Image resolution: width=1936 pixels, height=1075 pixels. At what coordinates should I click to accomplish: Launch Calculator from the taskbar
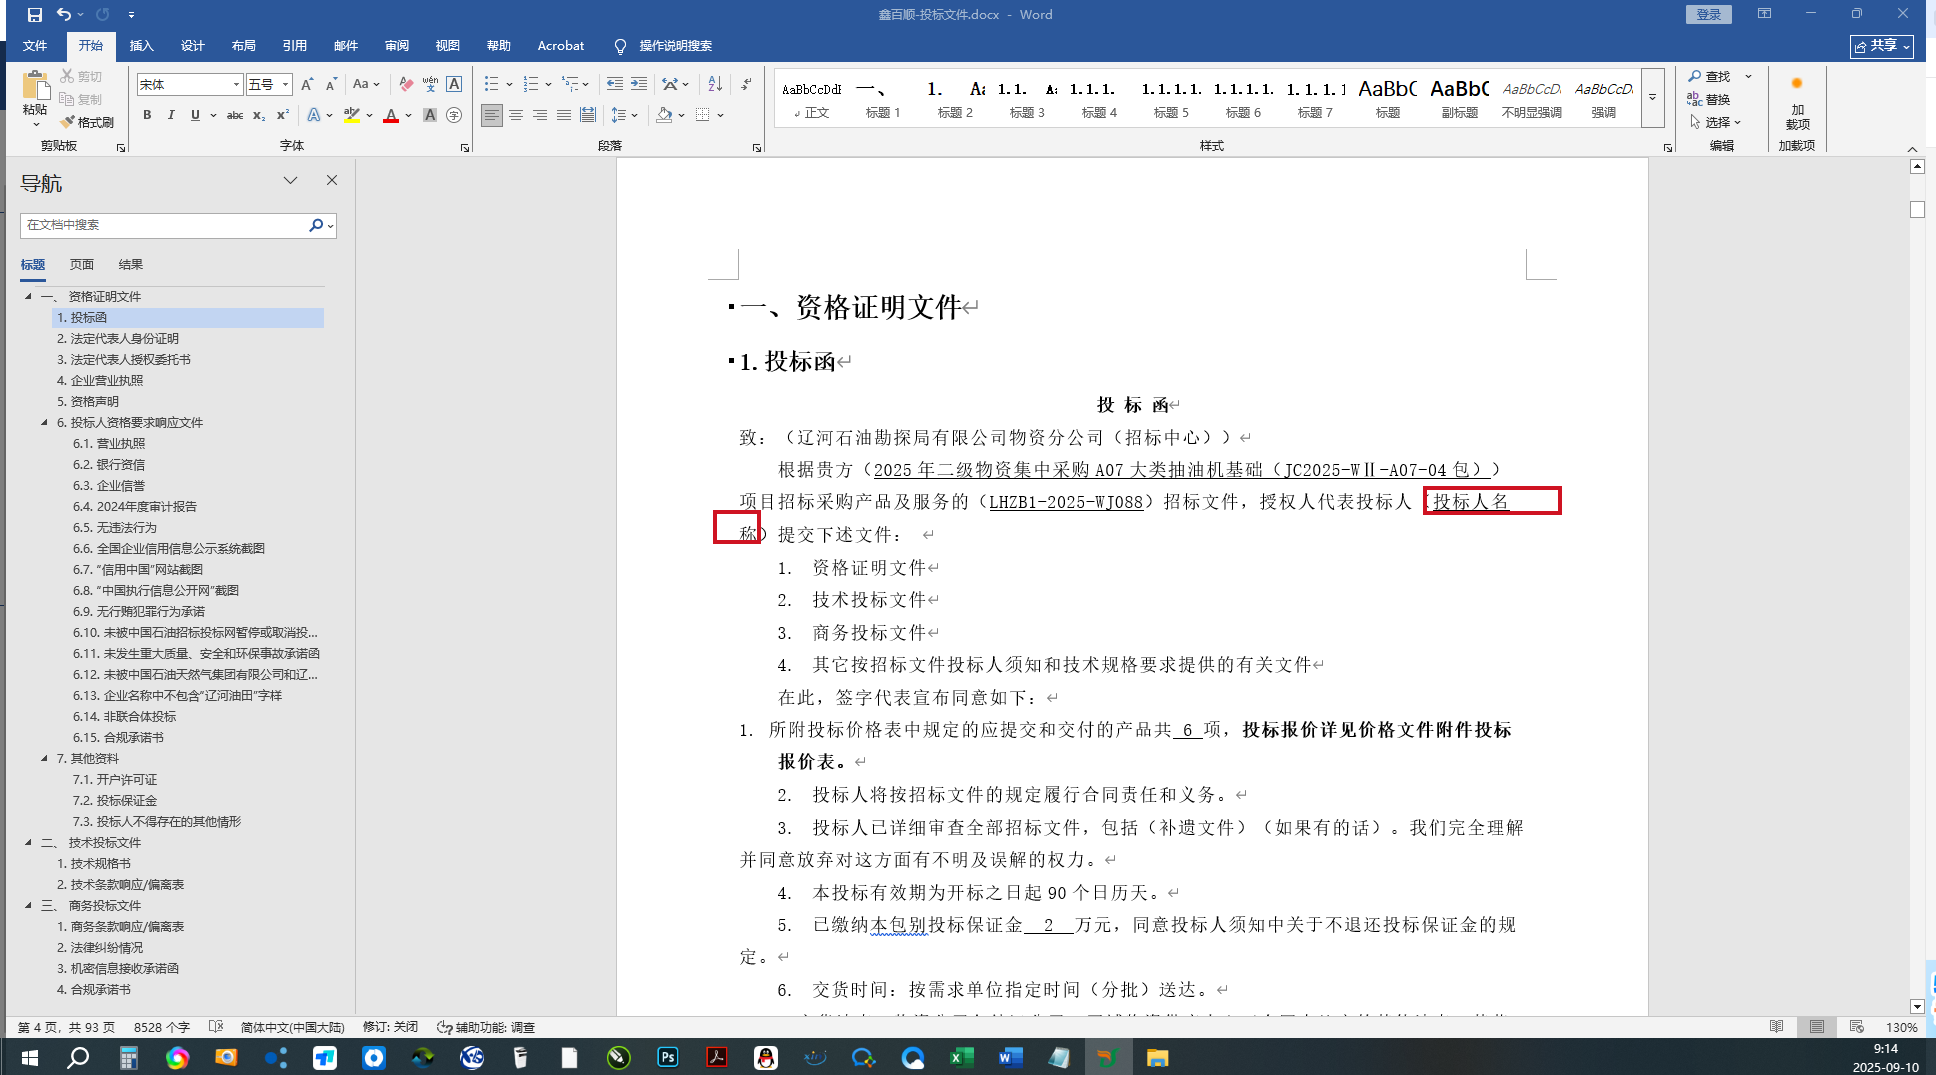(129, 1057)
